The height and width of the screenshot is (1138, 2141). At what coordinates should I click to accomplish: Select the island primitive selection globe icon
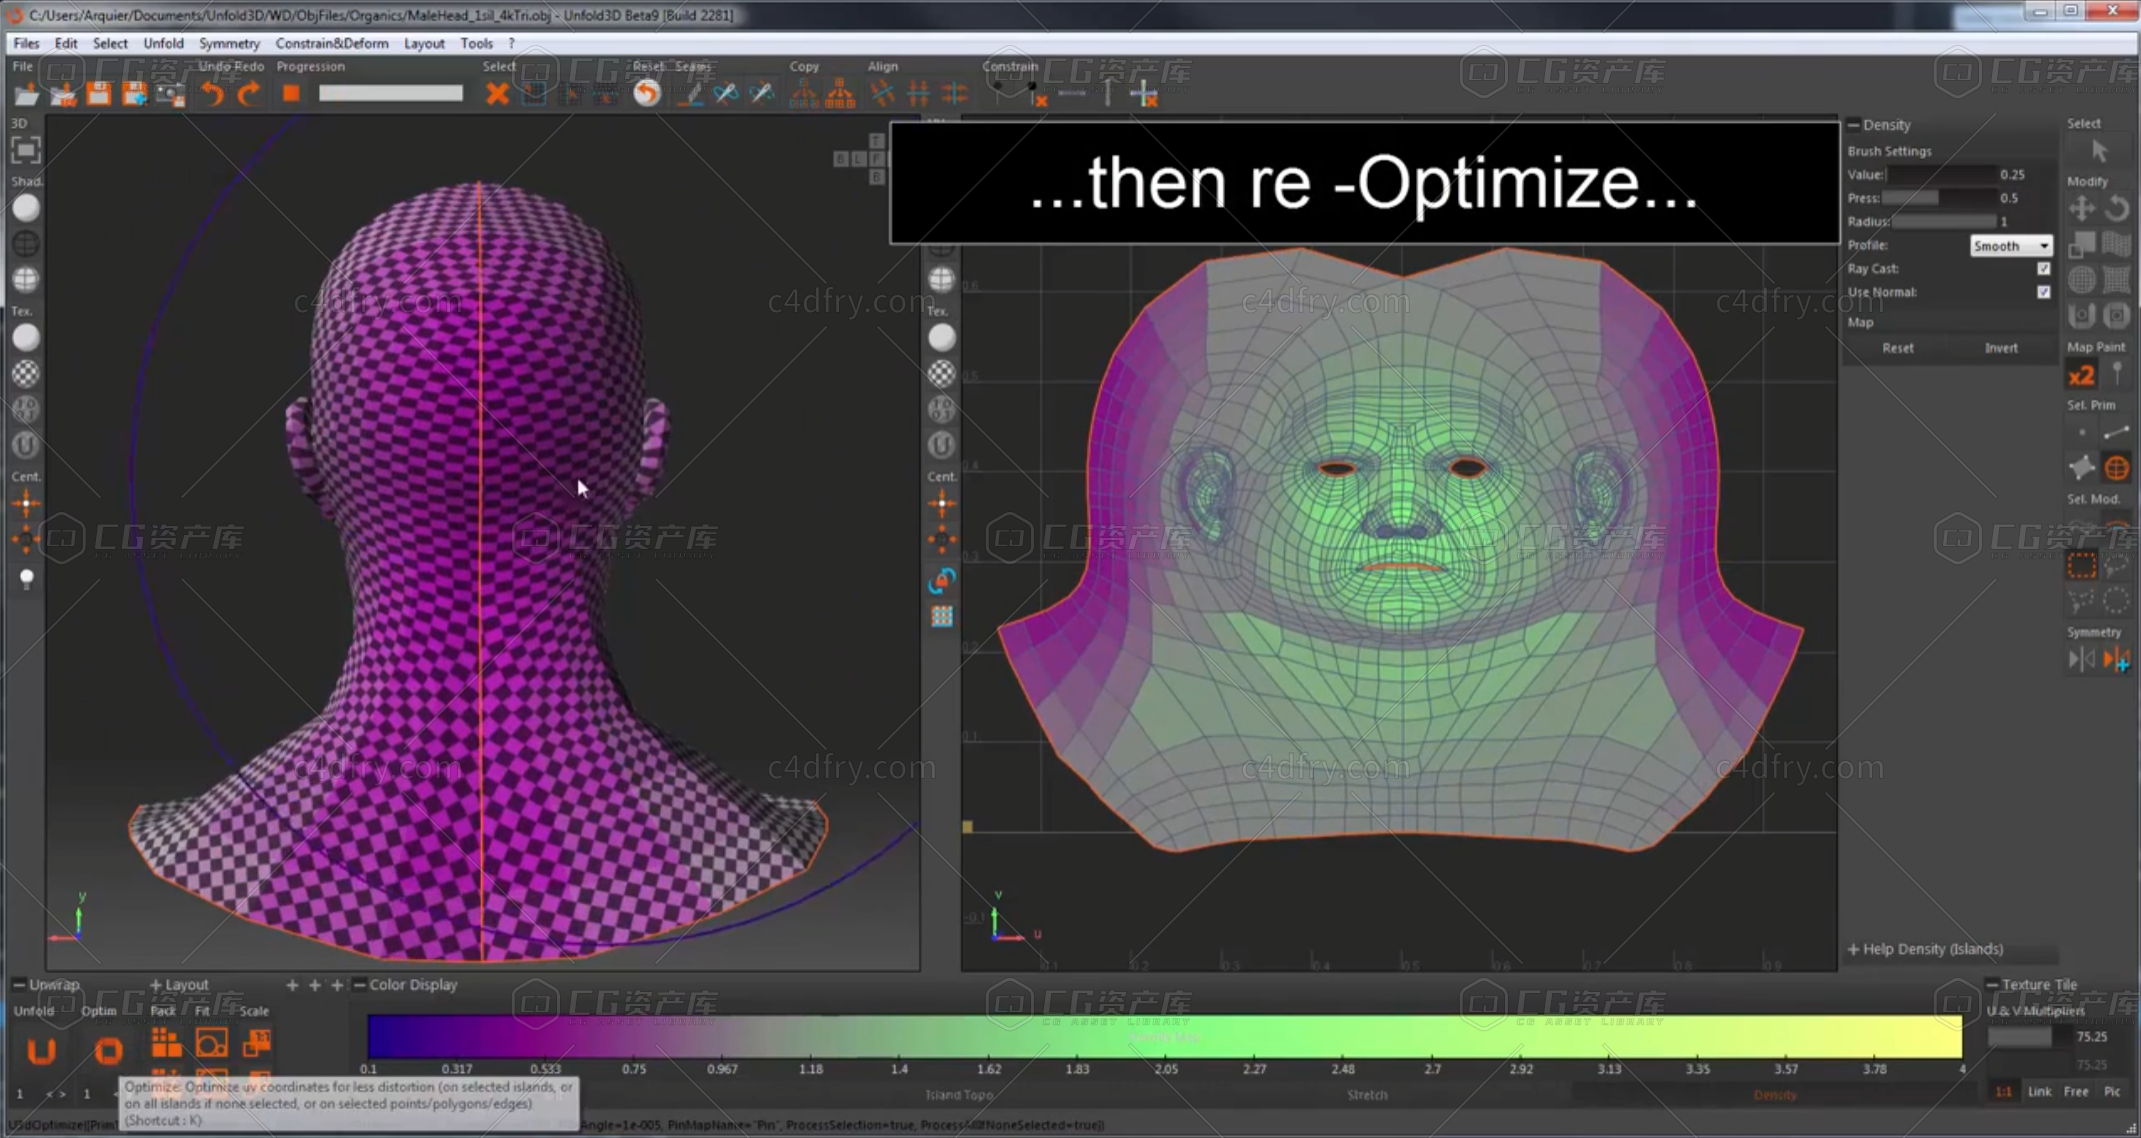[x=2117, y=467]
